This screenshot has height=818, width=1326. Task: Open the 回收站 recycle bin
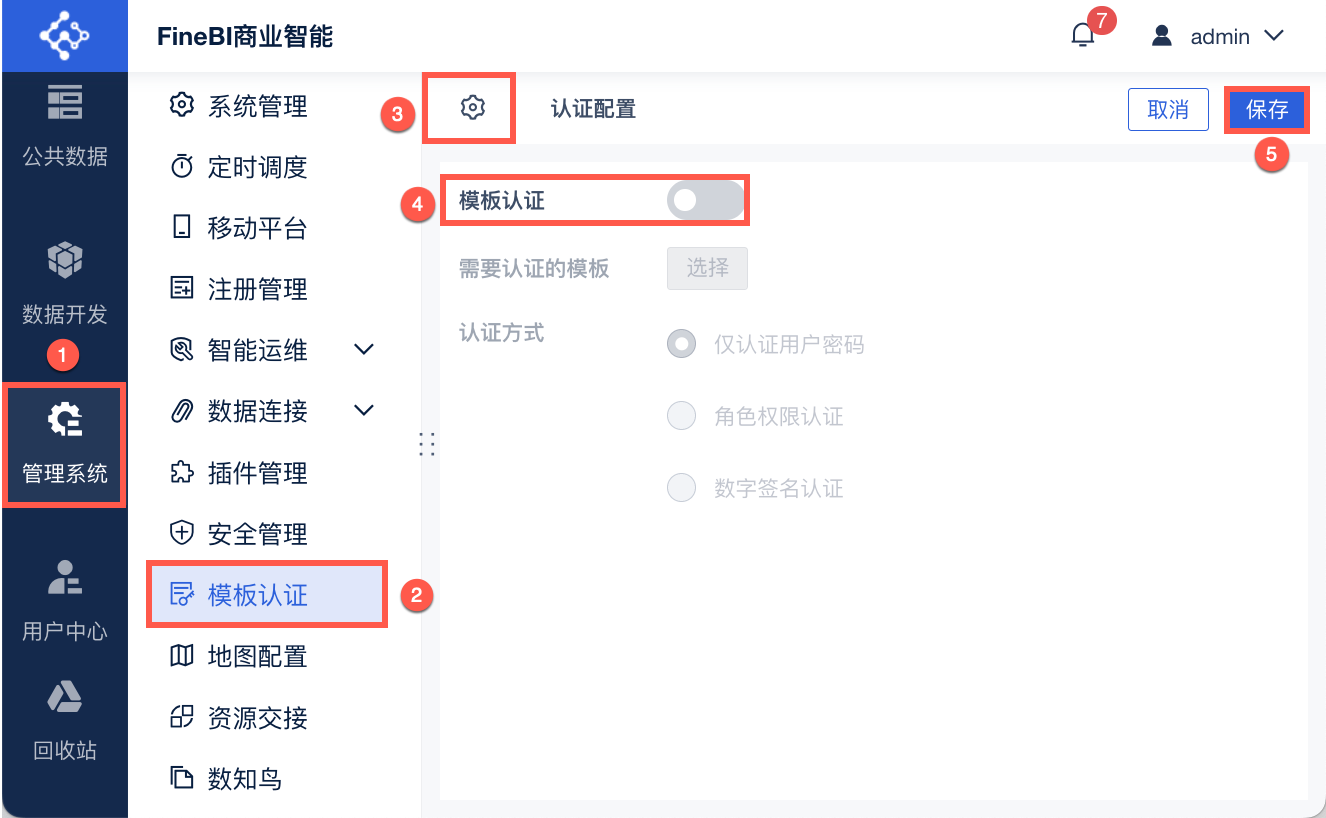(x=65, y=718)
